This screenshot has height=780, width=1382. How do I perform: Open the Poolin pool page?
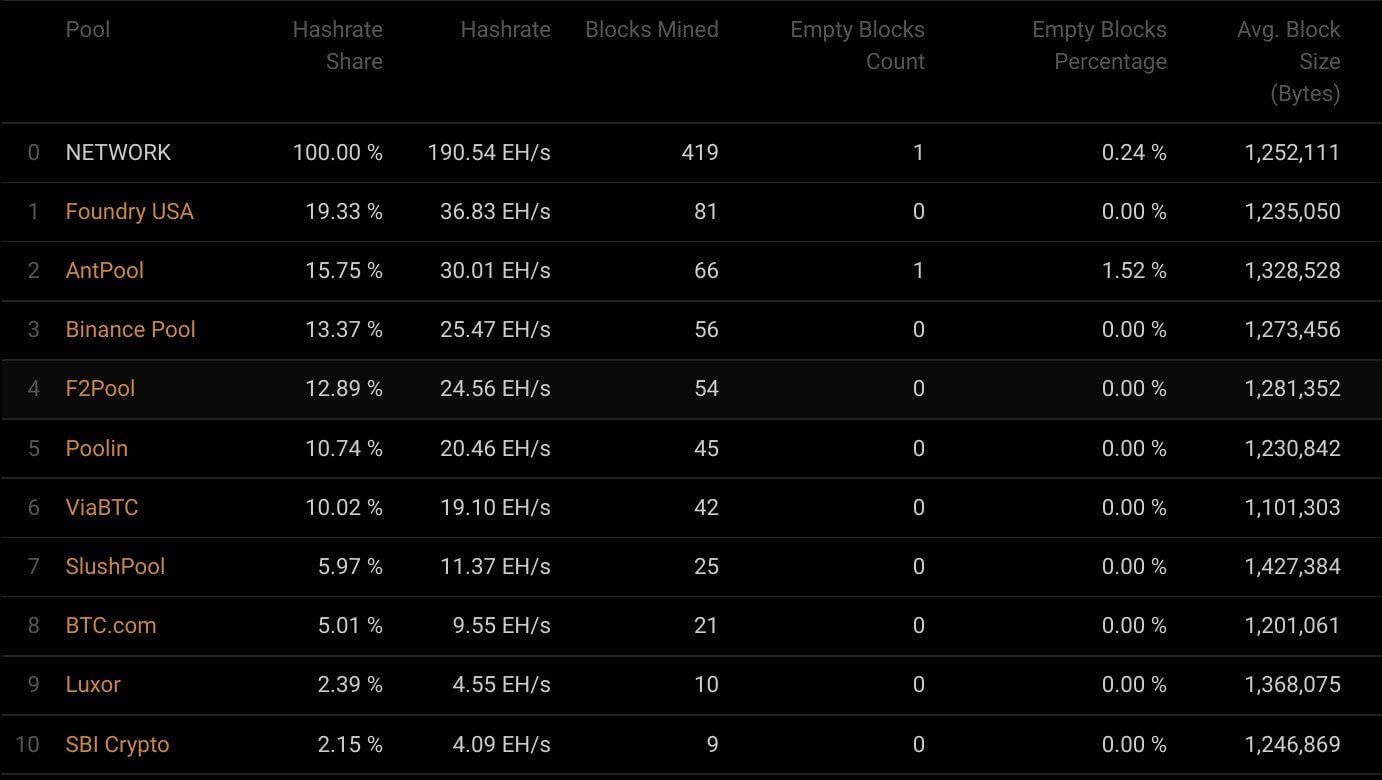tap(96, 448)
